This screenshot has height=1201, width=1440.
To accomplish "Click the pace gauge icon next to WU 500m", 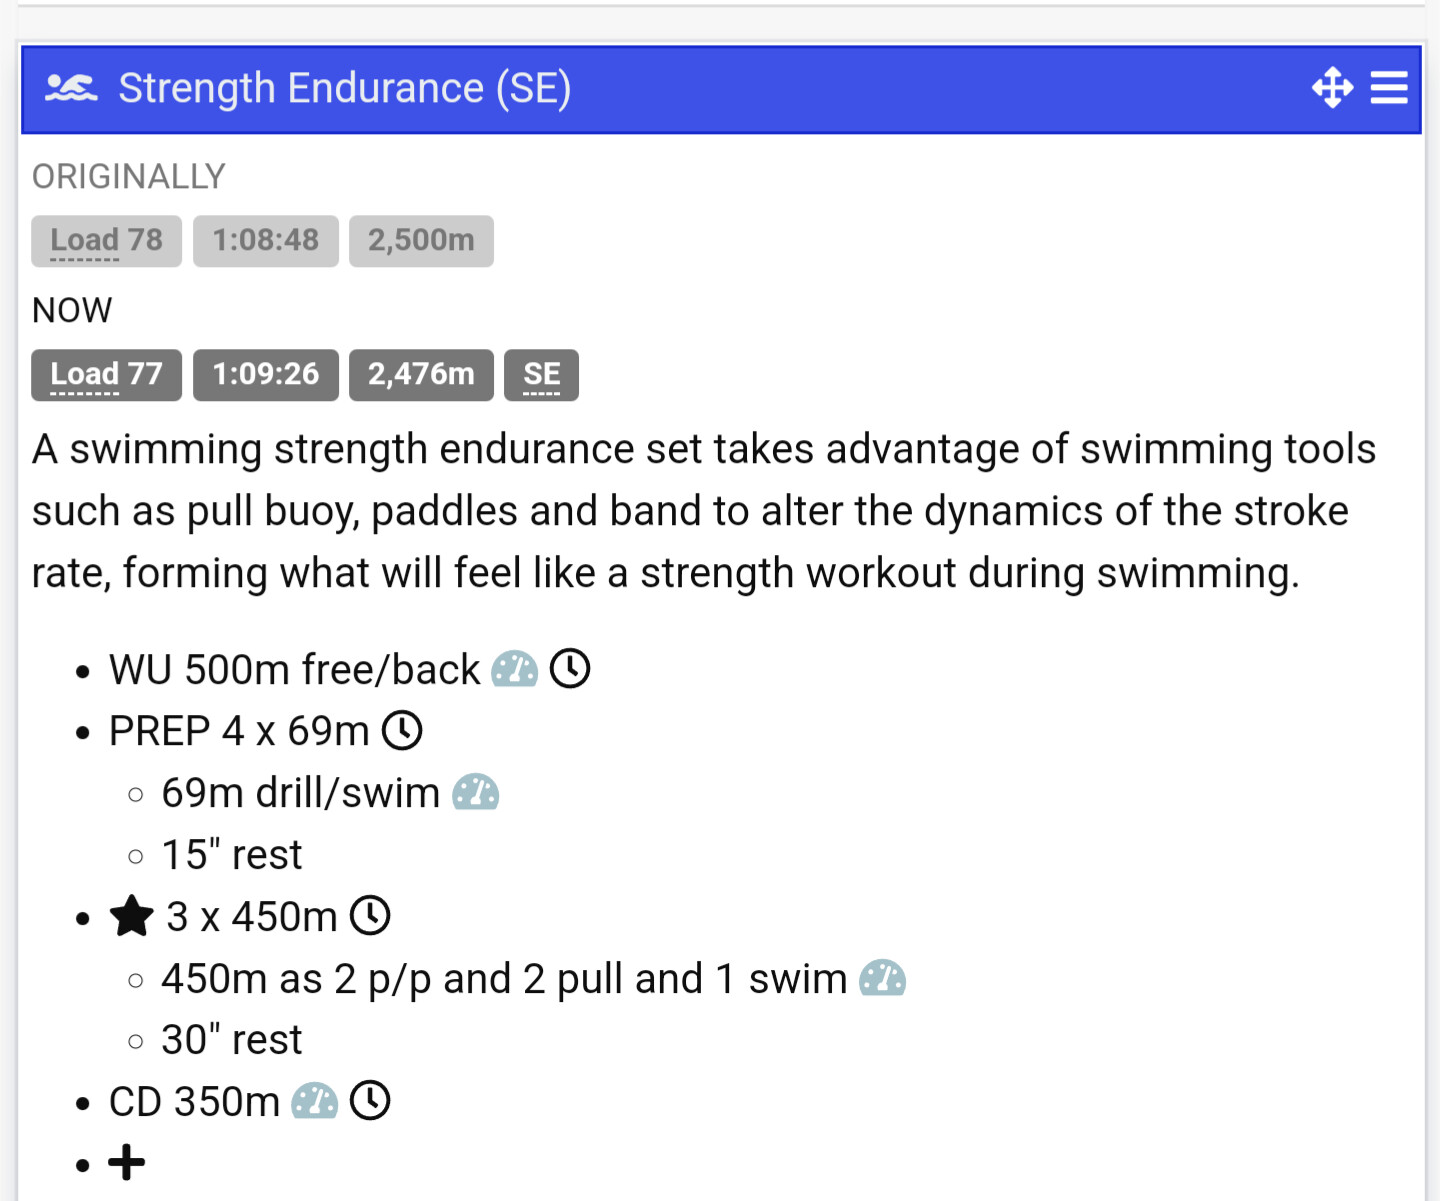I will coord(515,669).
